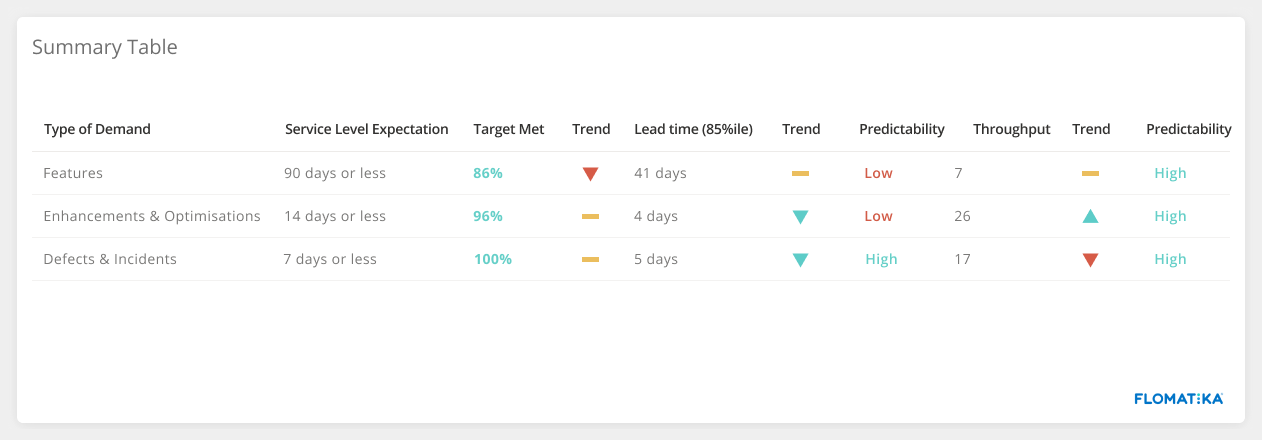Click Service Level Expectation column header

pos(366,129)
